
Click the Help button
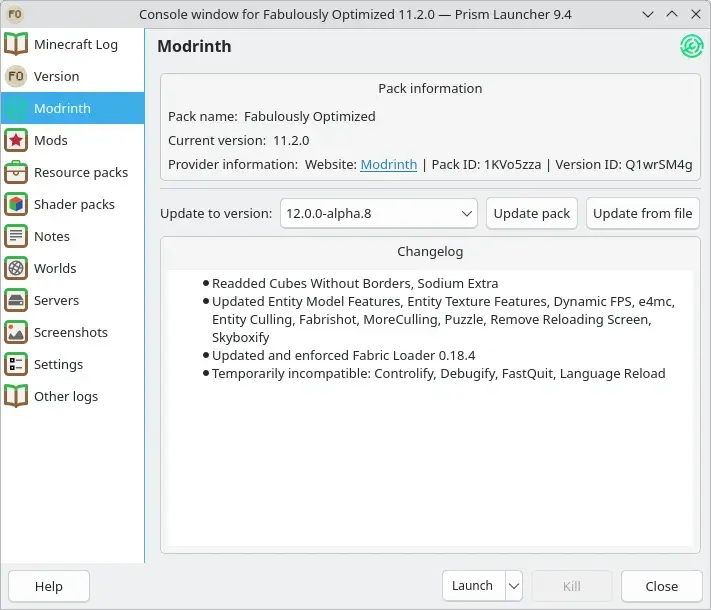pos(49,586)
